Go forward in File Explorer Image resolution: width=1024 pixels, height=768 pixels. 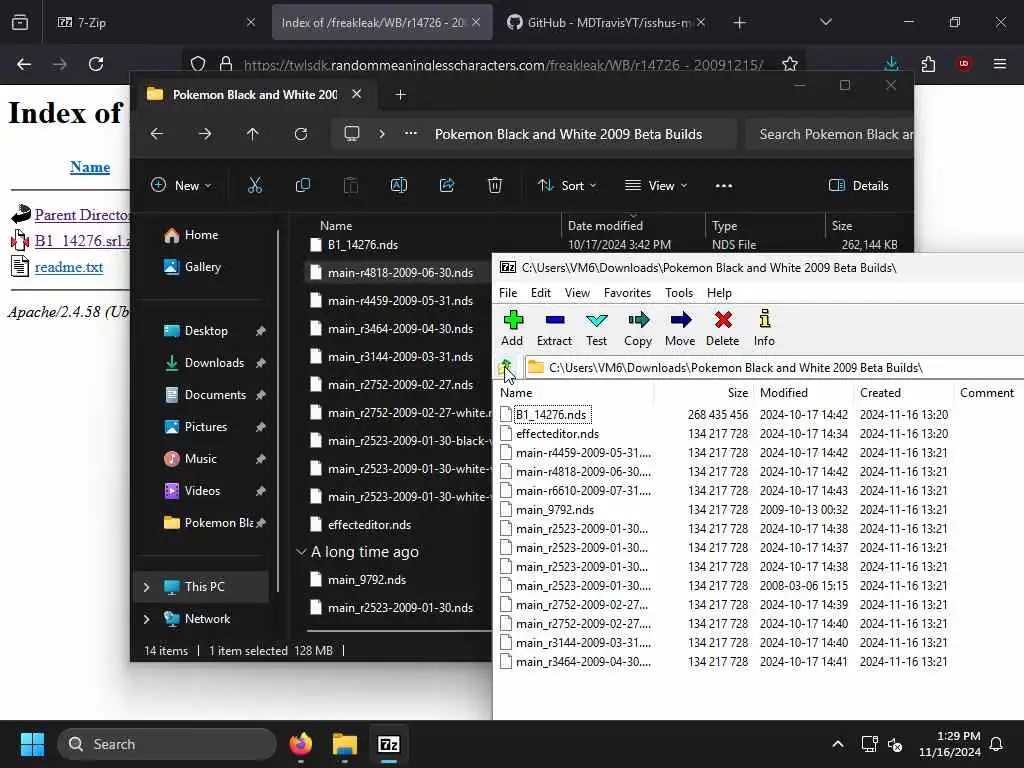click(x=204, y=134)
